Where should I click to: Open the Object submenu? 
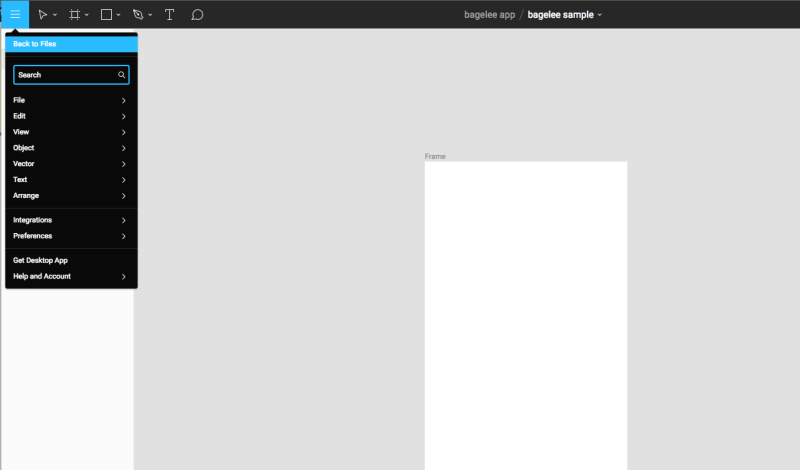71,148
